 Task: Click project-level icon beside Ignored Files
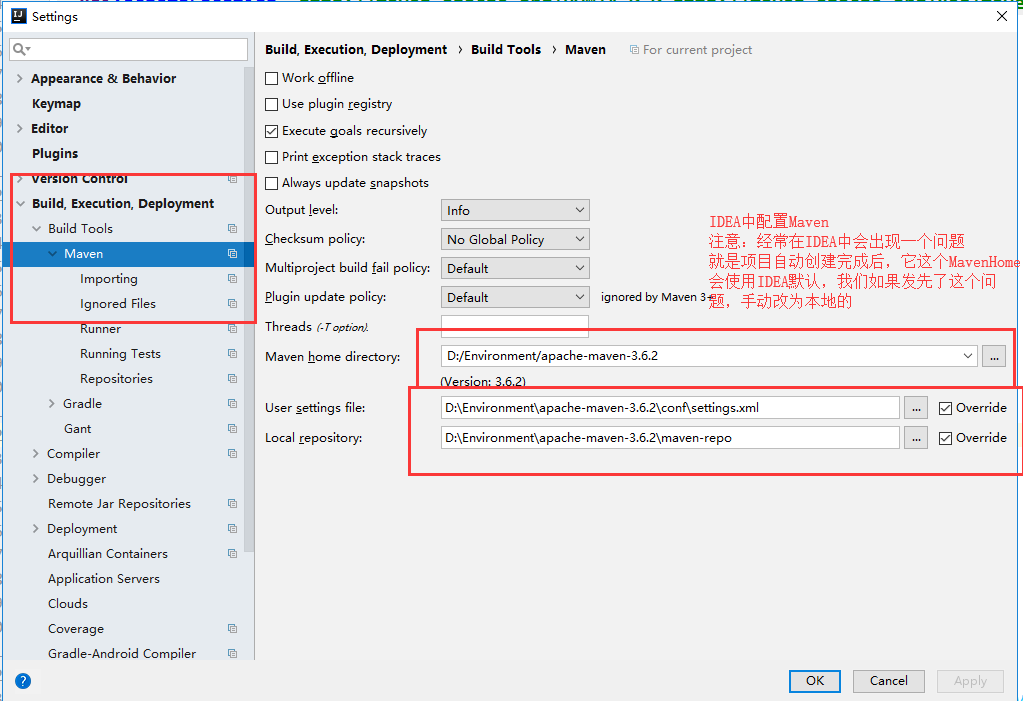coord(232,304)
